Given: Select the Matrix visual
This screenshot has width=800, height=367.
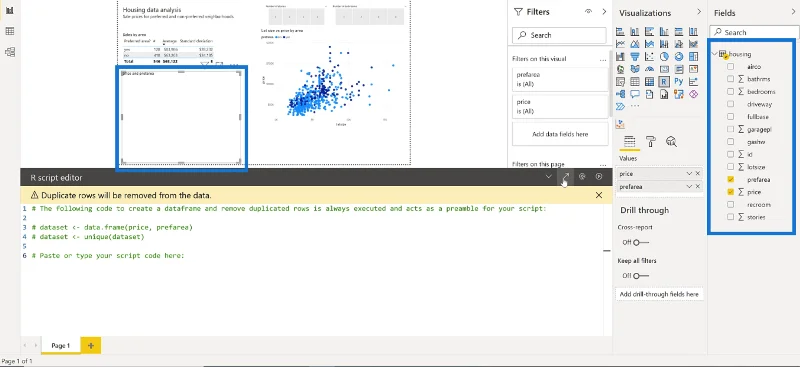Looking at the screenshot, I should pyautogui.click(x=649, y=82).
